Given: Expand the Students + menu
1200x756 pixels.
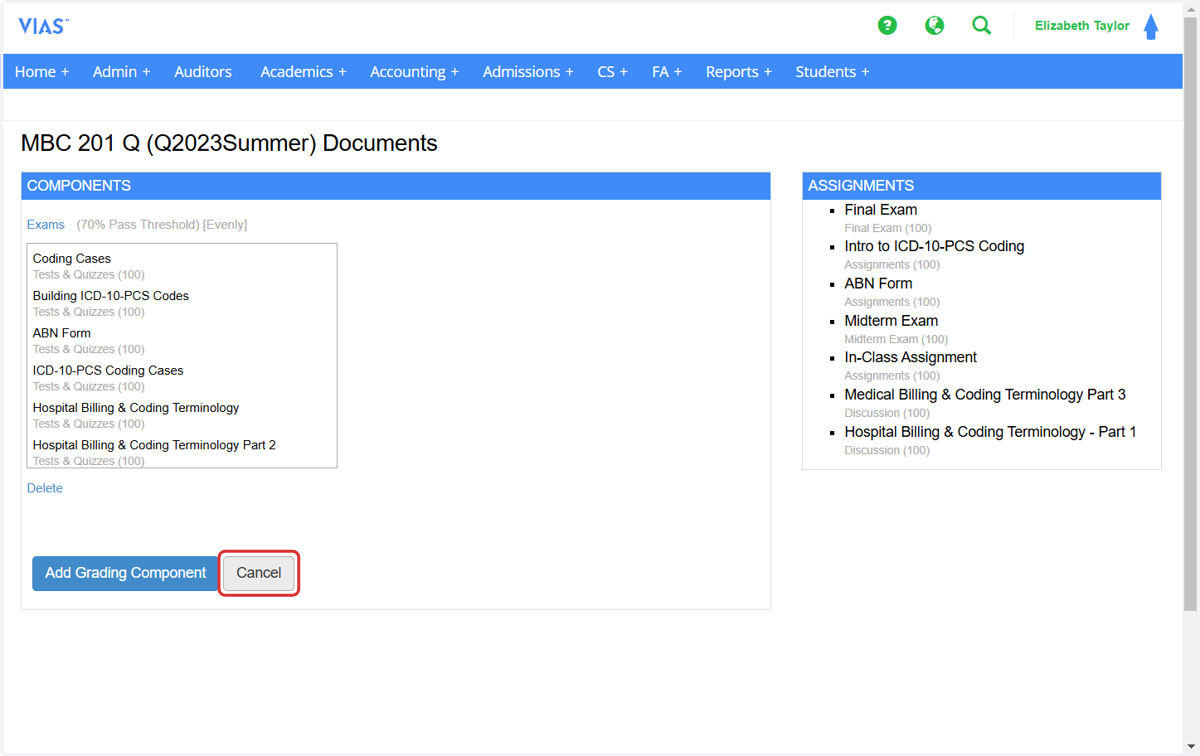Looking at the screenshot, I should 832,72.
